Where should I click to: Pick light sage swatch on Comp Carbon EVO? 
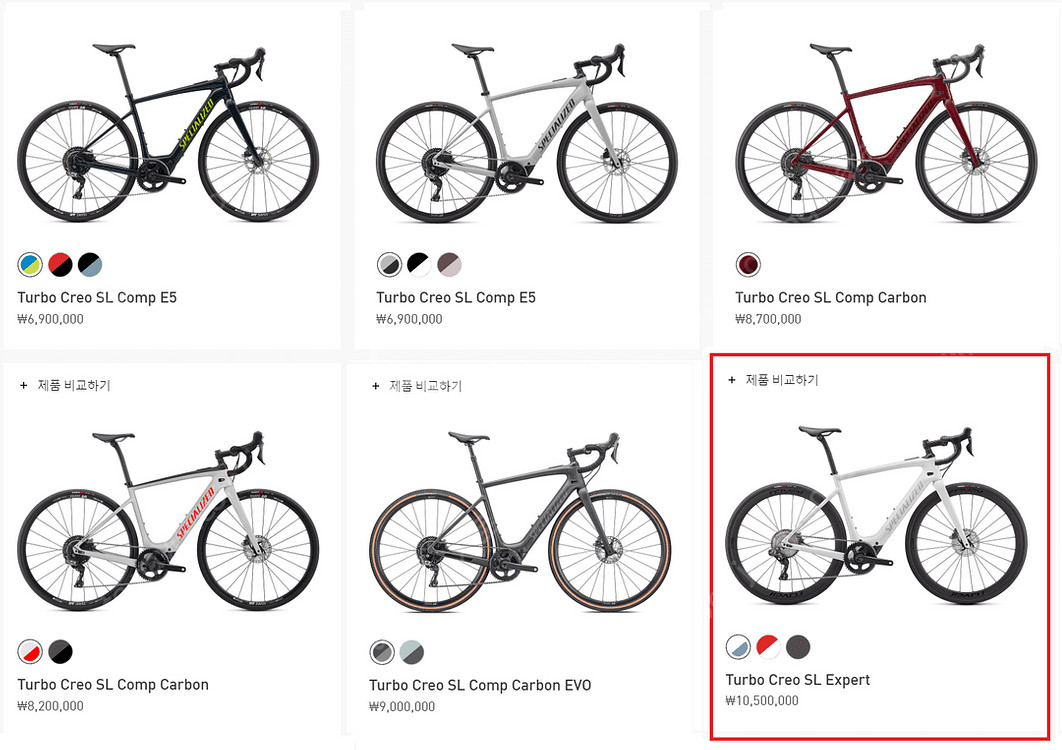[x=412, y=652]
